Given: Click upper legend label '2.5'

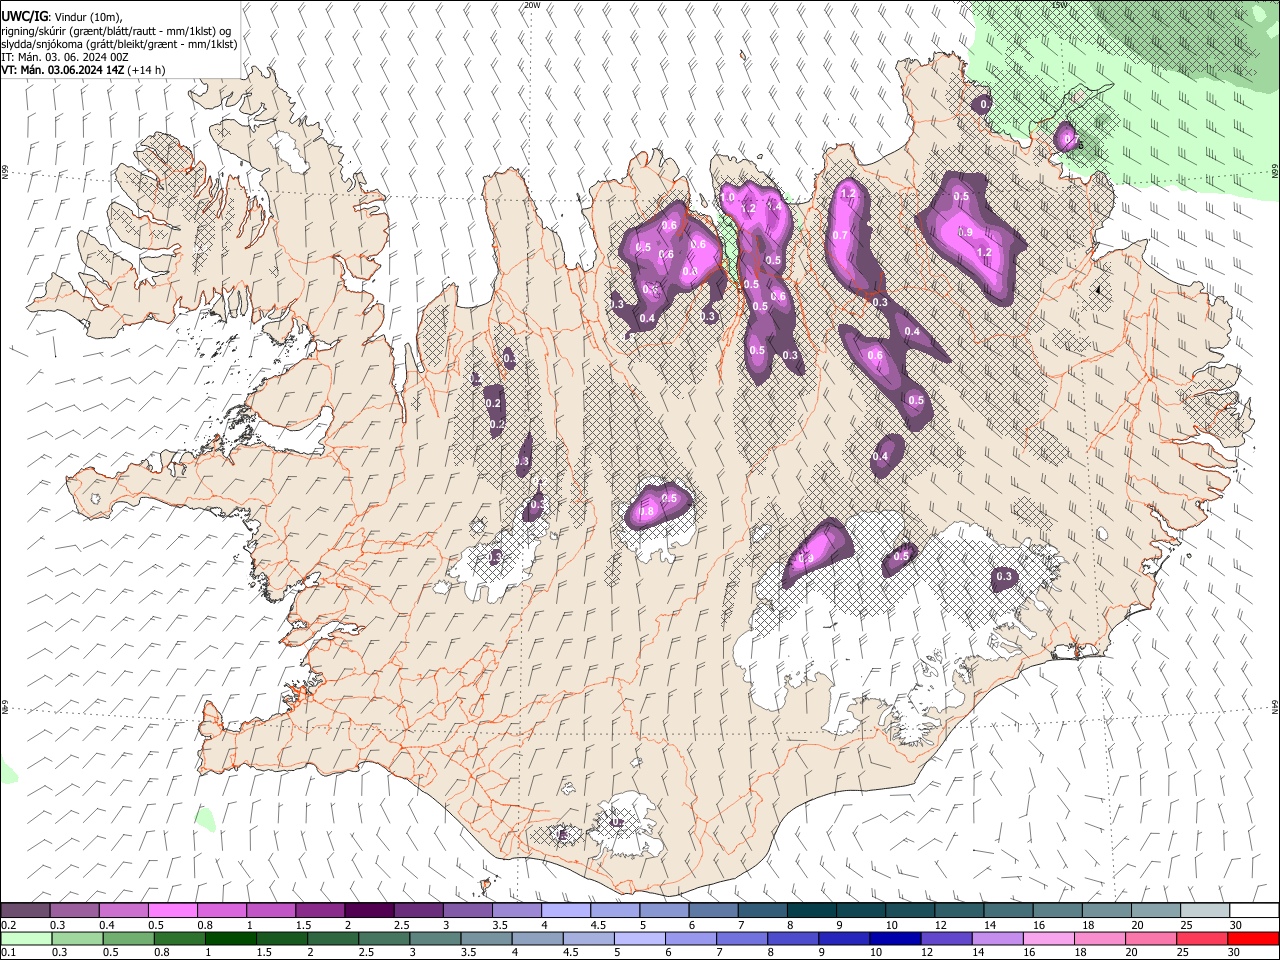Looking at the screenshot, I should pos(401,925).
